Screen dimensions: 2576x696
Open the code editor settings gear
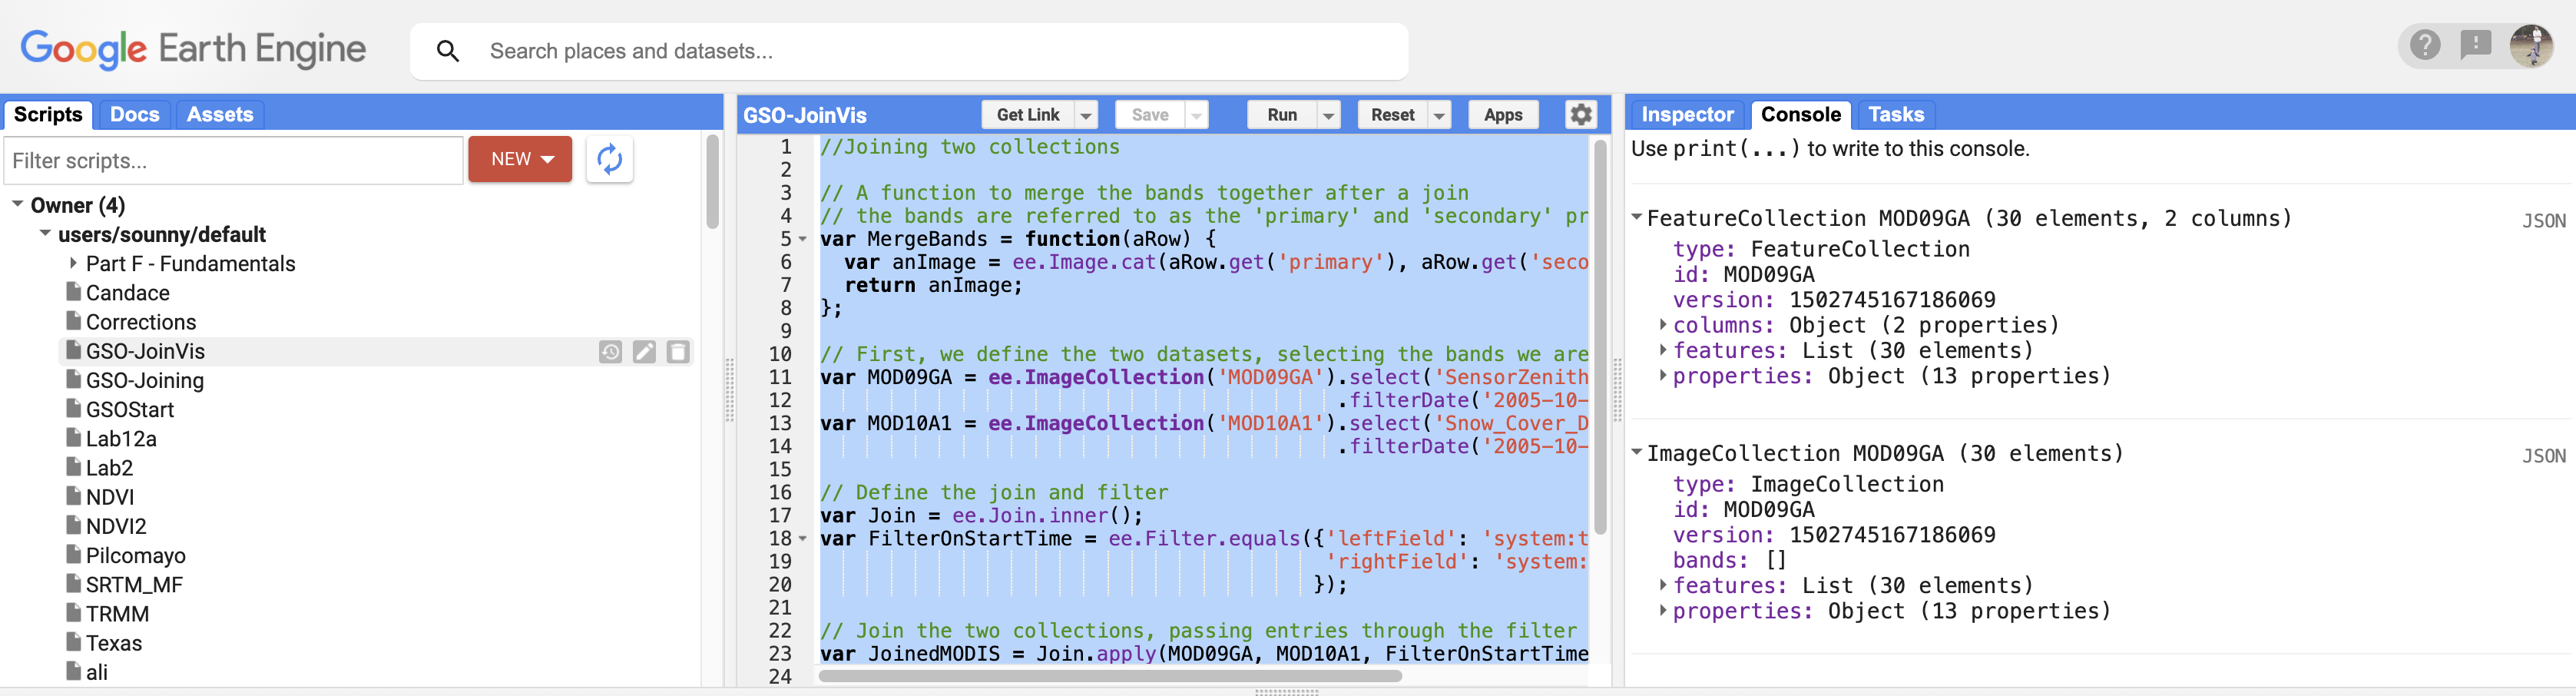(x=1581, y=114)
